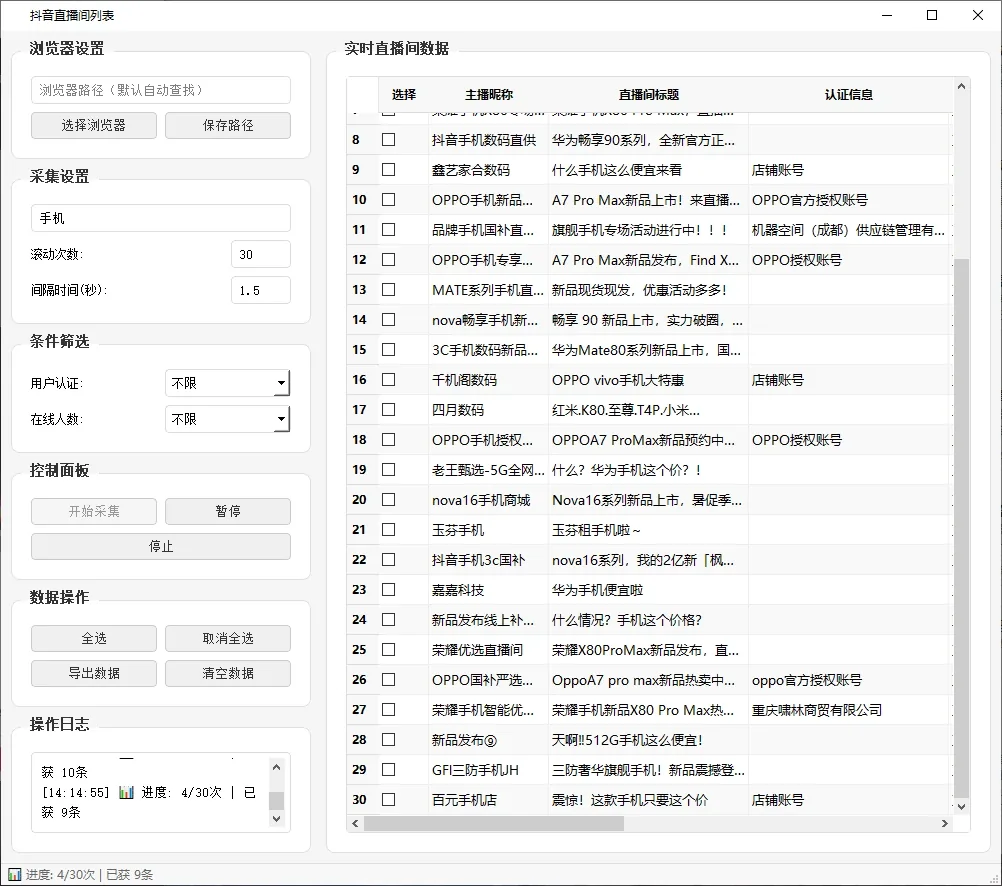Click the progress chart icon in status bar

point(14,874)
